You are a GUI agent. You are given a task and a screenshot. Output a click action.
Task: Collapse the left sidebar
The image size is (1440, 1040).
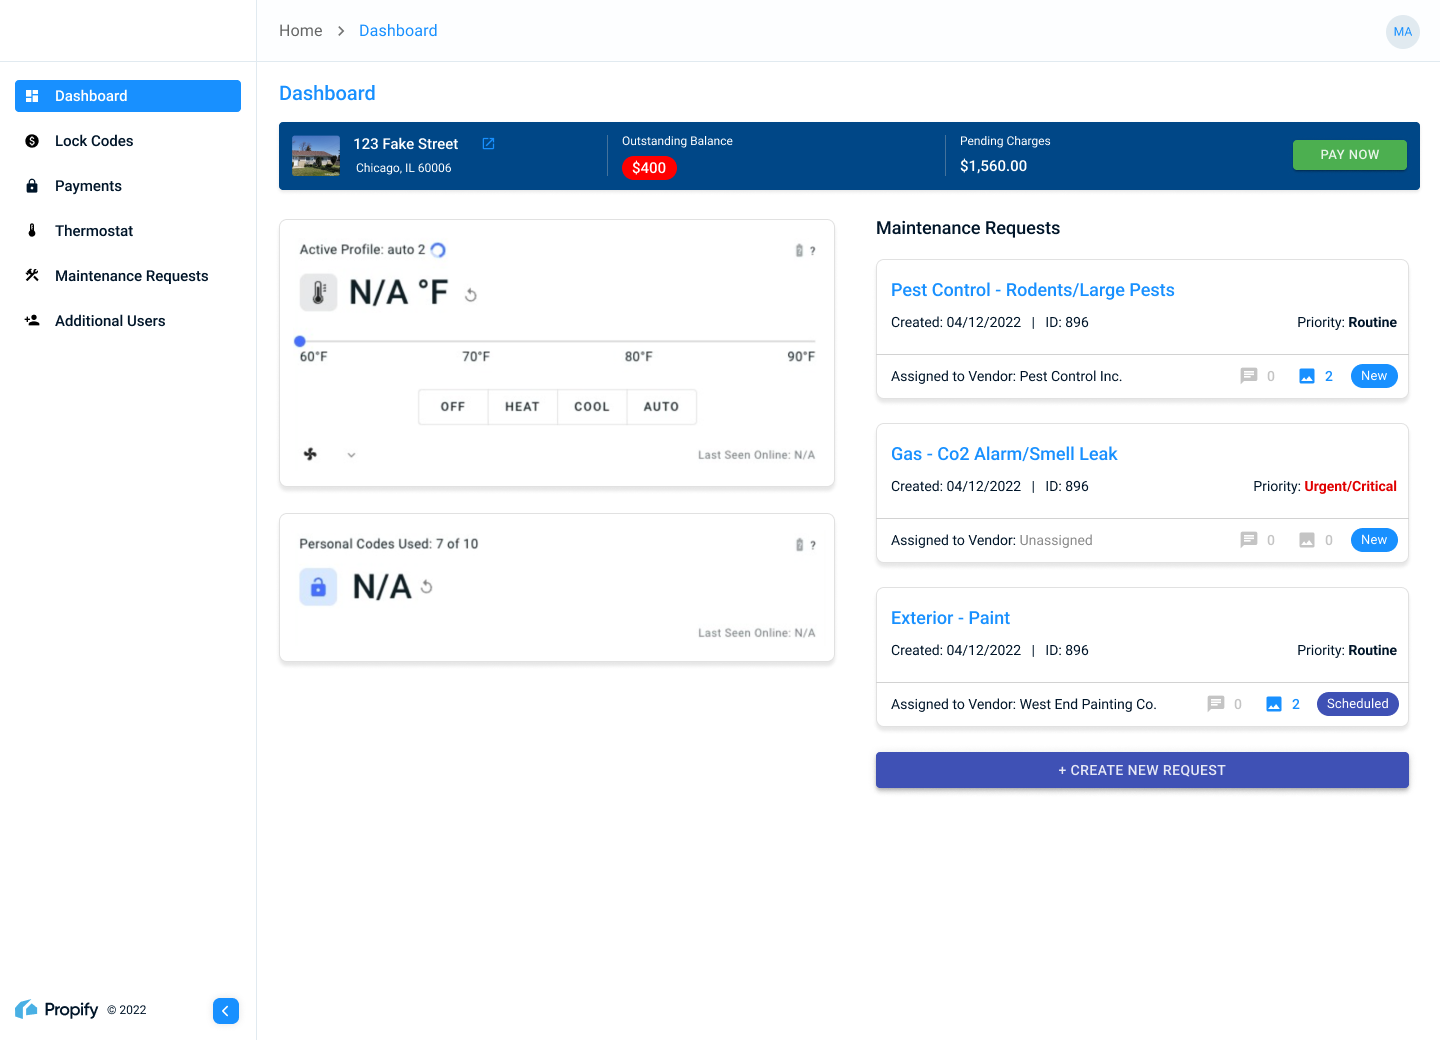tap(226, 1011)
